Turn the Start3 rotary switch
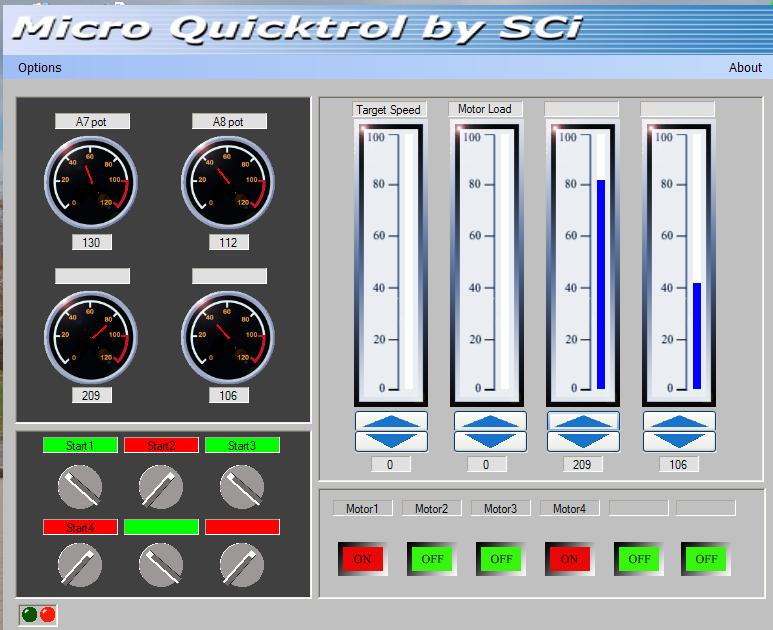The image size is (773, 630). pyautogui.click(x=242, y=487)
